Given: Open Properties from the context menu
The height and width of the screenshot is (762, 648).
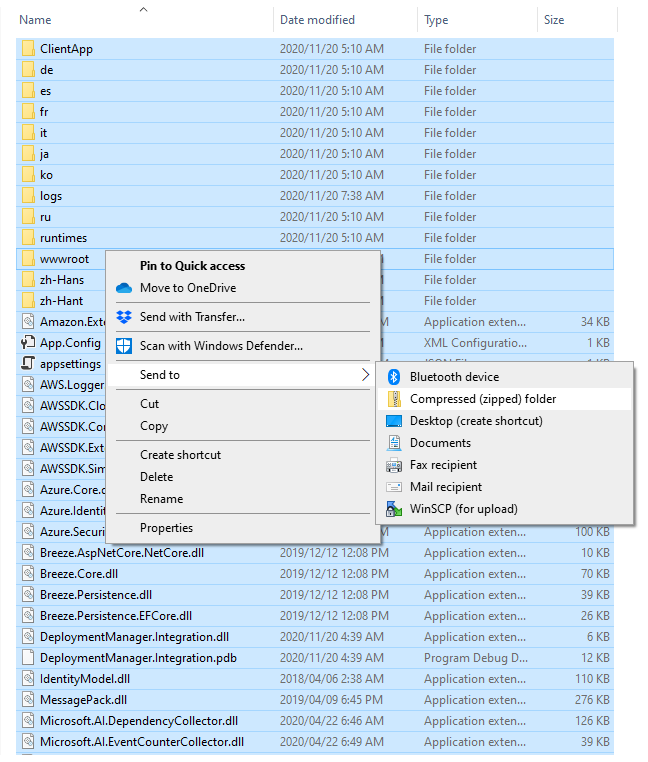Looking at the screenshot, I should point(166,528).
